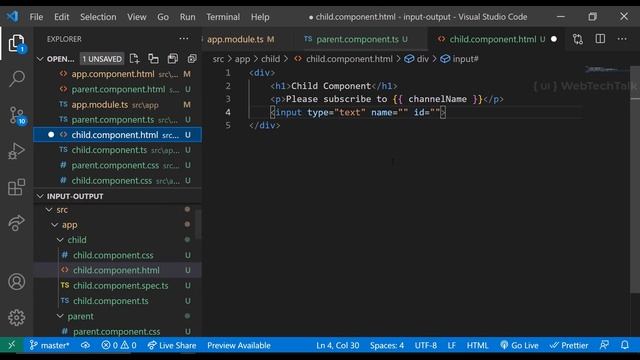
Task: Open Run and Debug view
Action: click(x=17, y=151)
